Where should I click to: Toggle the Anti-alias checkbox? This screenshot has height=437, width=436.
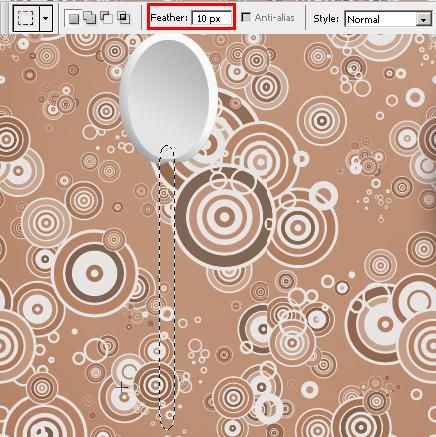coord(246,17)
